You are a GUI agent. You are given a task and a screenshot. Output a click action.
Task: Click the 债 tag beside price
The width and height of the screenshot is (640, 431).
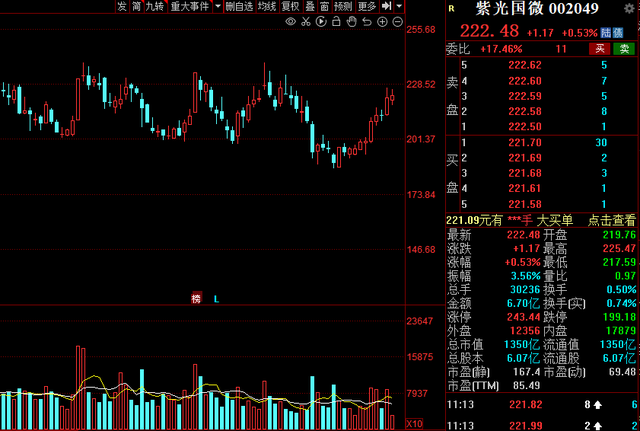[x=618, y=33]
